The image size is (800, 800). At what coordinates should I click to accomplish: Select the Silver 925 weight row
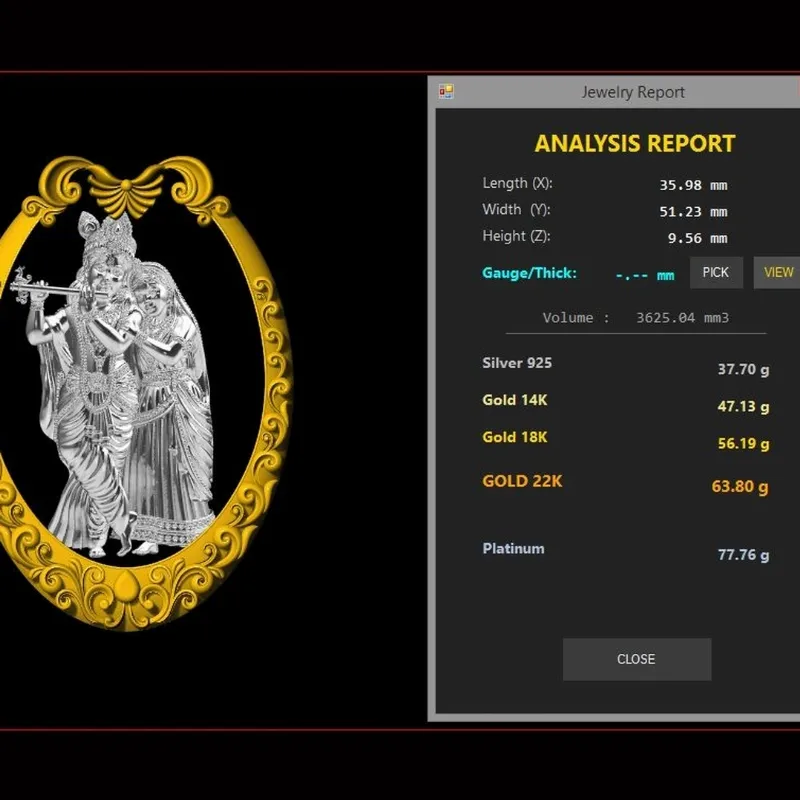tap(626, 366)
